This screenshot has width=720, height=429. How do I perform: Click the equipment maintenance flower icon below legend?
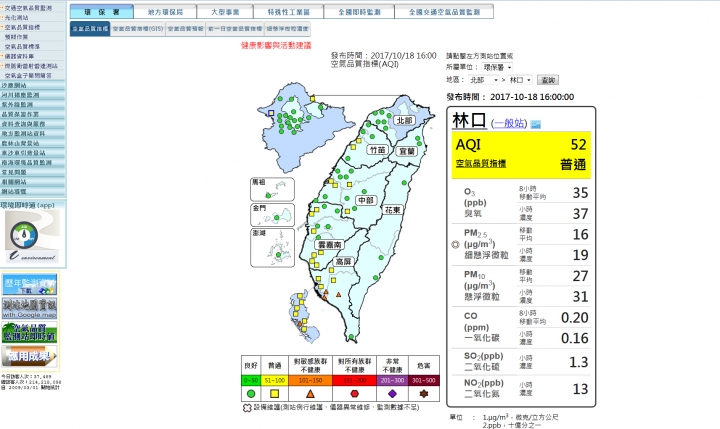pyautogui.click(x=247, y=407)
